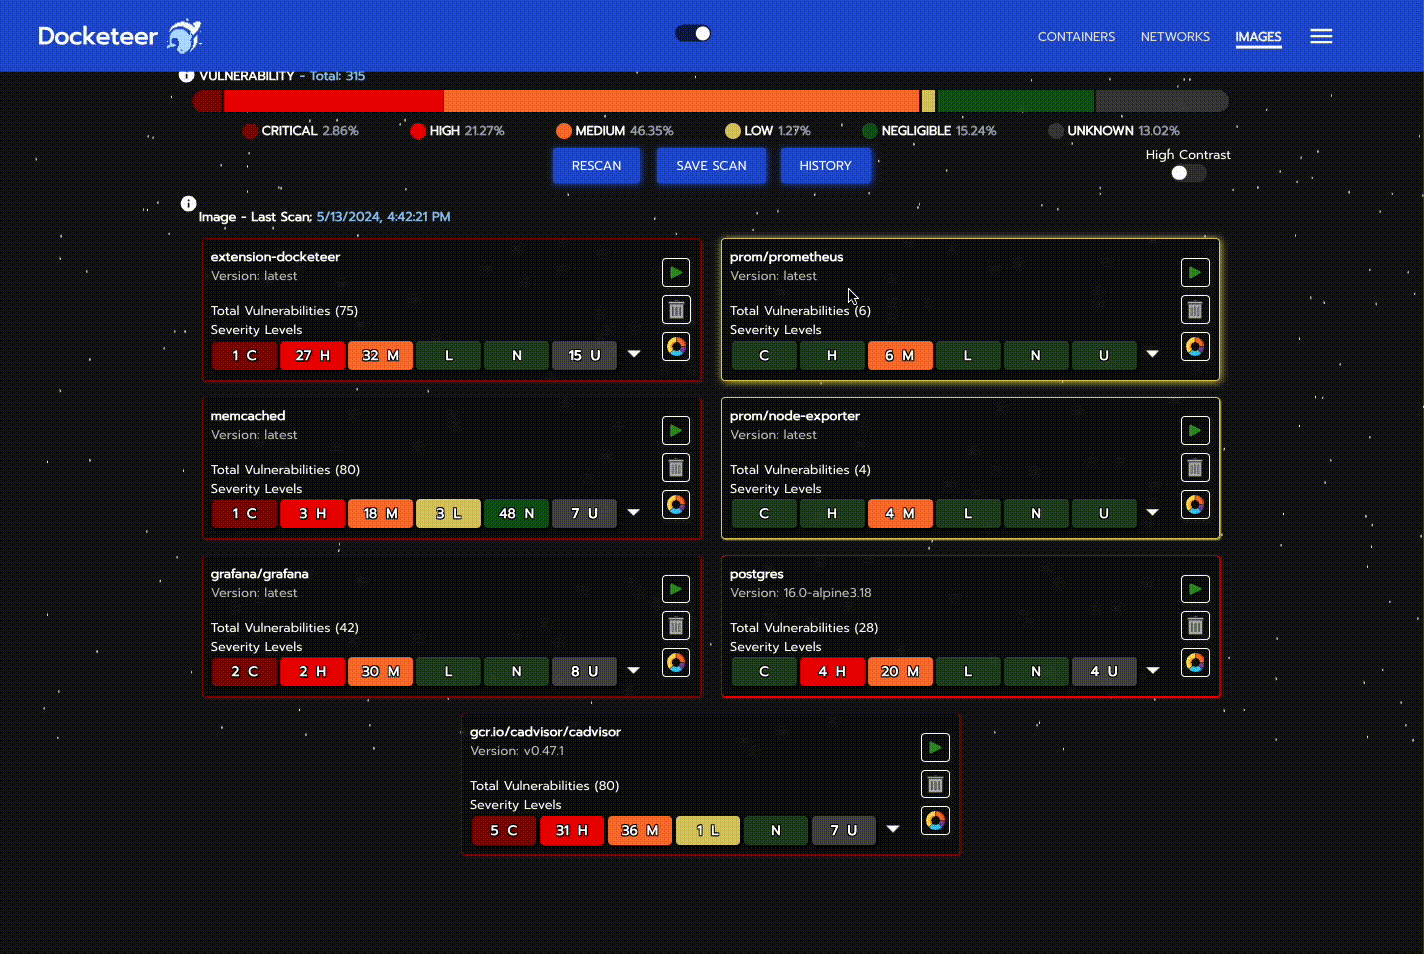Click 'Total Vulnerabilities (42)' on grafana card
This screenshot has width=1424, height=954.
284,628
